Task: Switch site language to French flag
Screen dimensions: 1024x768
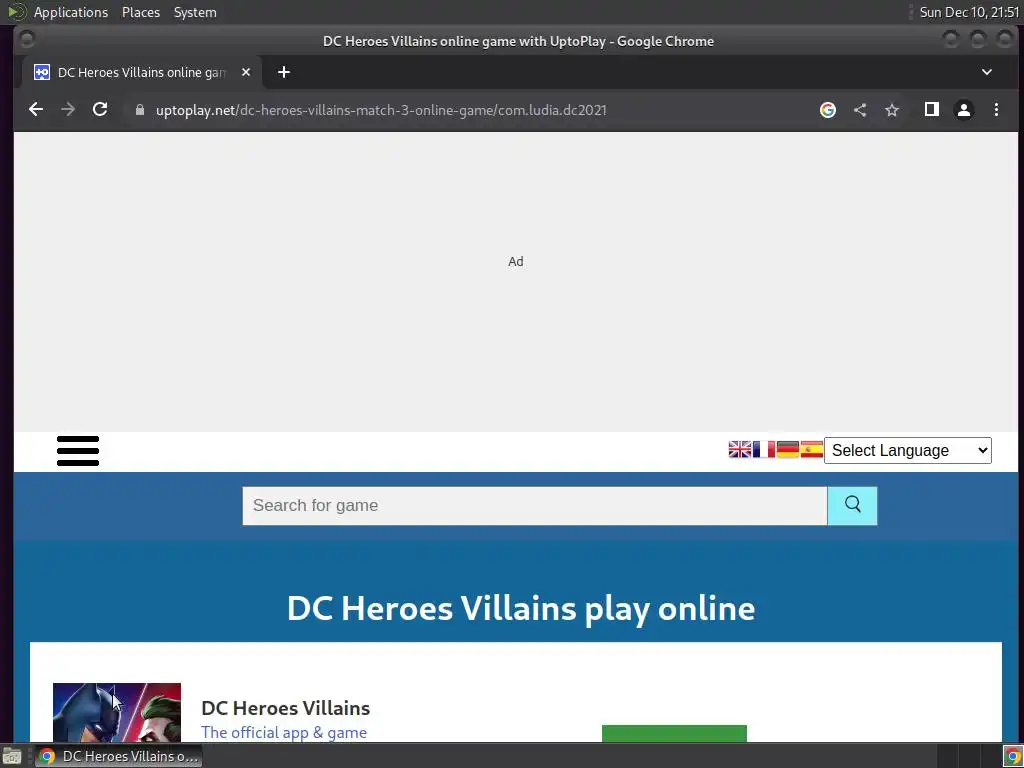Action: pyautogui.click(x=764, y=450)
